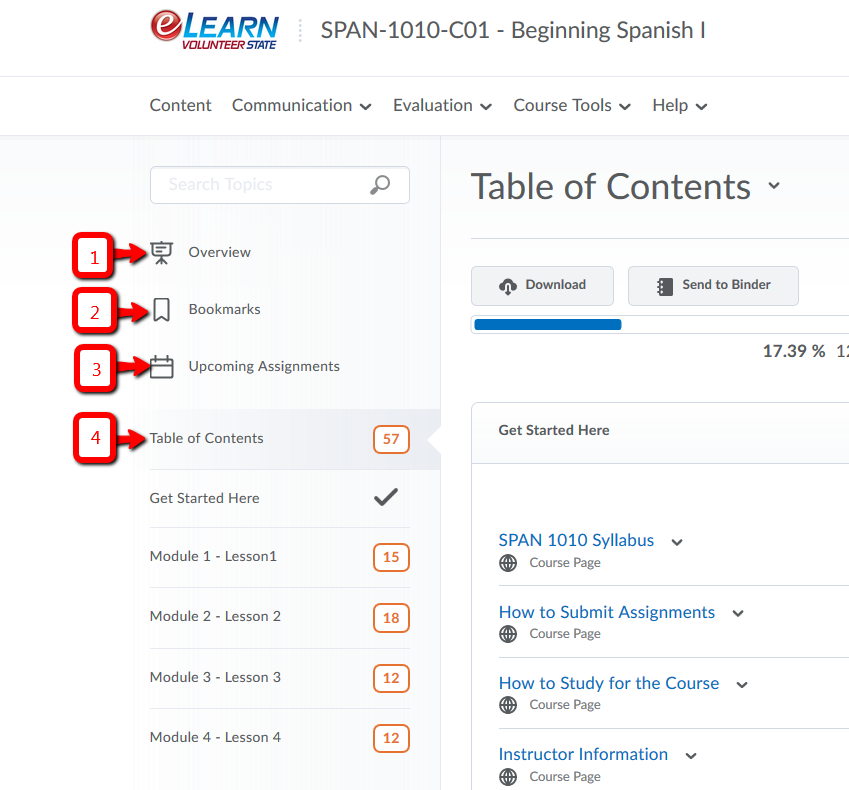Screen dimensions: 849x790
Task: Click the globe icon under SPAN 1010 Syllabus
Action: click(x=508, y=563)
